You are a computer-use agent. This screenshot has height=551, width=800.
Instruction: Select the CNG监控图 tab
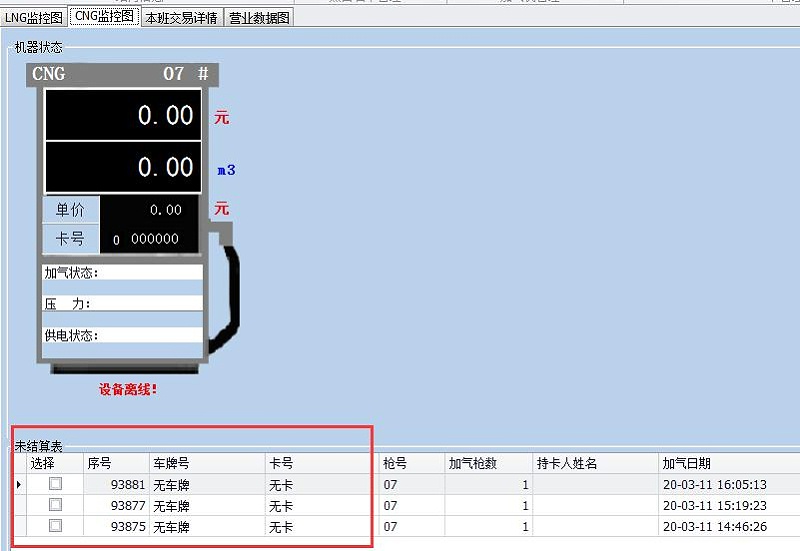[104, 17]
